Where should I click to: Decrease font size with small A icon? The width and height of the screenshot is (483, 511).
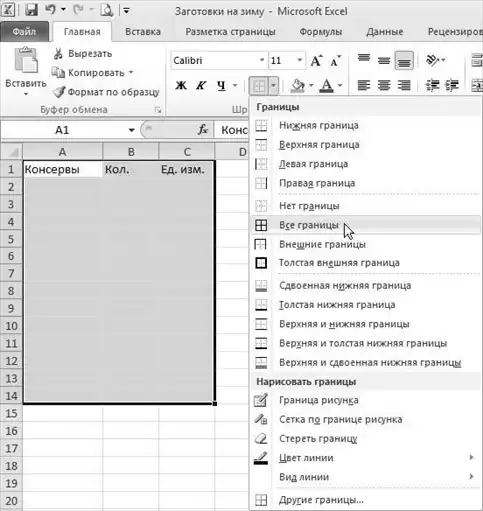pos(335,61)
